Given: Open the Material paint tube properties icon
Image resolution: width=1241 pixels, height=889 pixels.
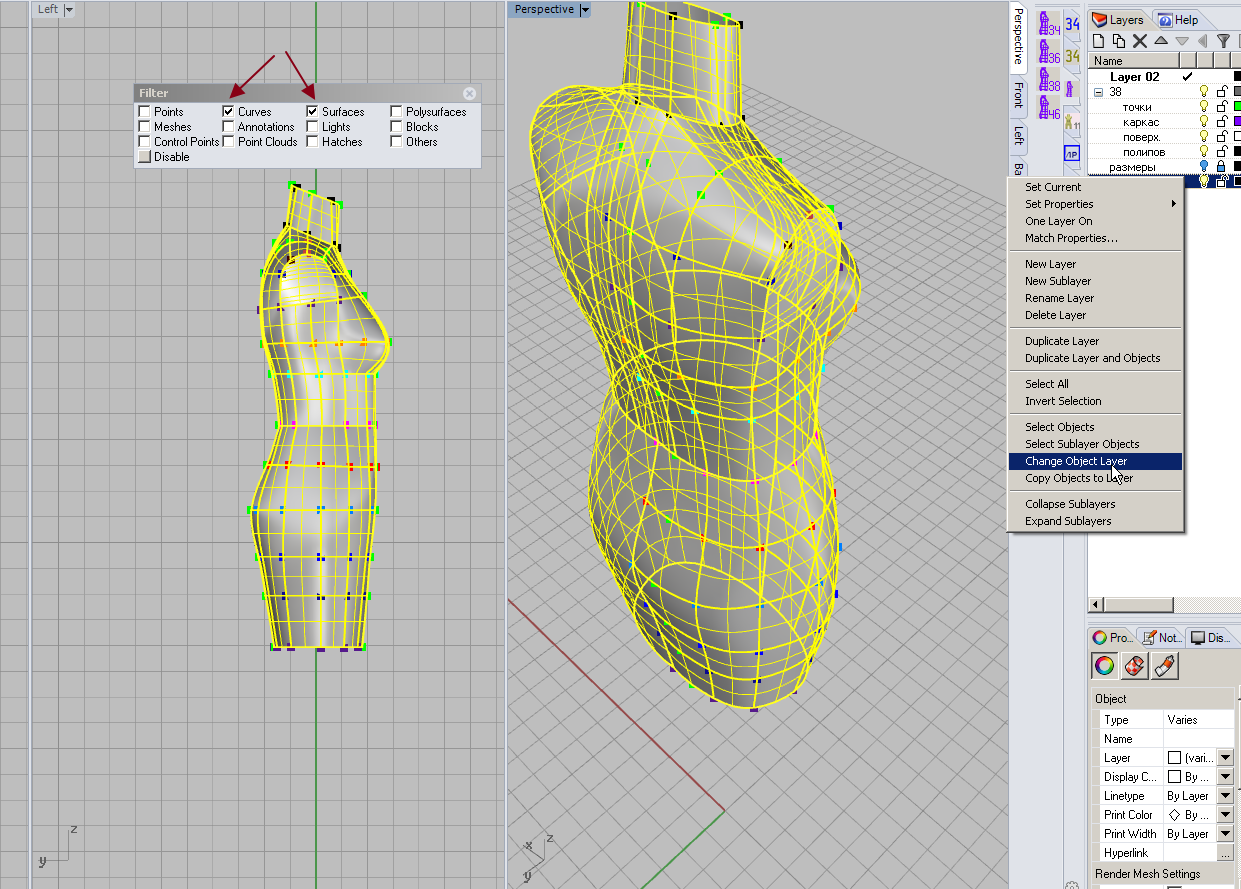Looking at the screenshot, I should pyautogui.click(x=1165, y=666).
